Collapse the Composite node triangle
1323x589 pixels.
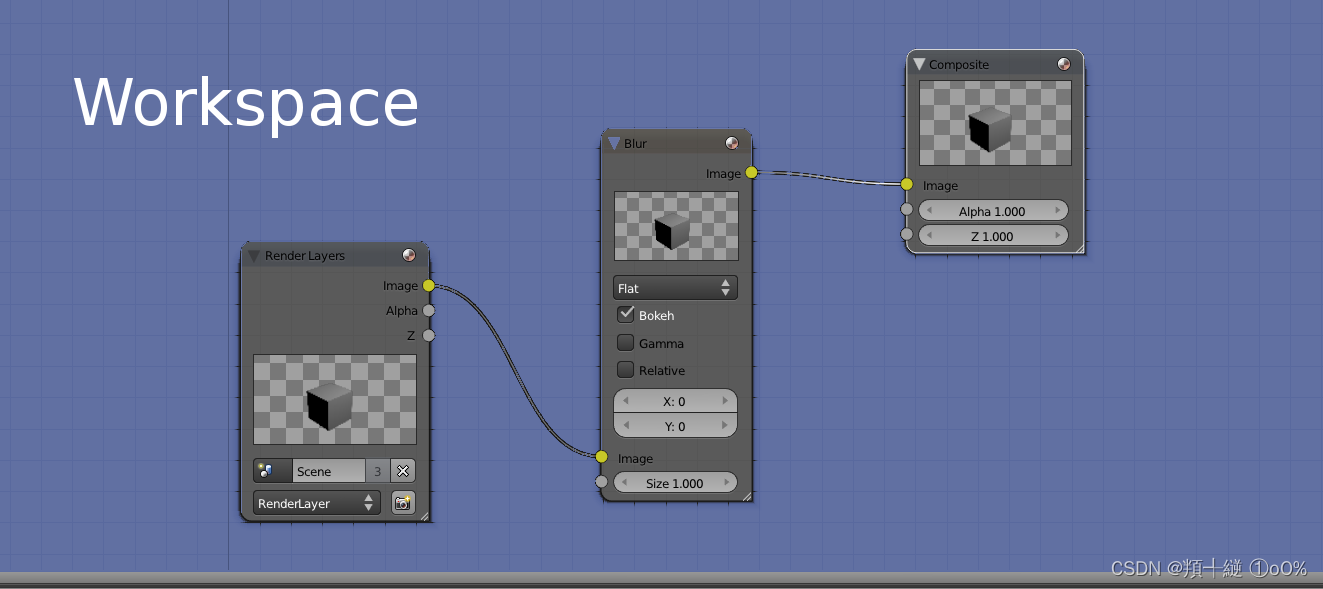click(x=920, y=64)
